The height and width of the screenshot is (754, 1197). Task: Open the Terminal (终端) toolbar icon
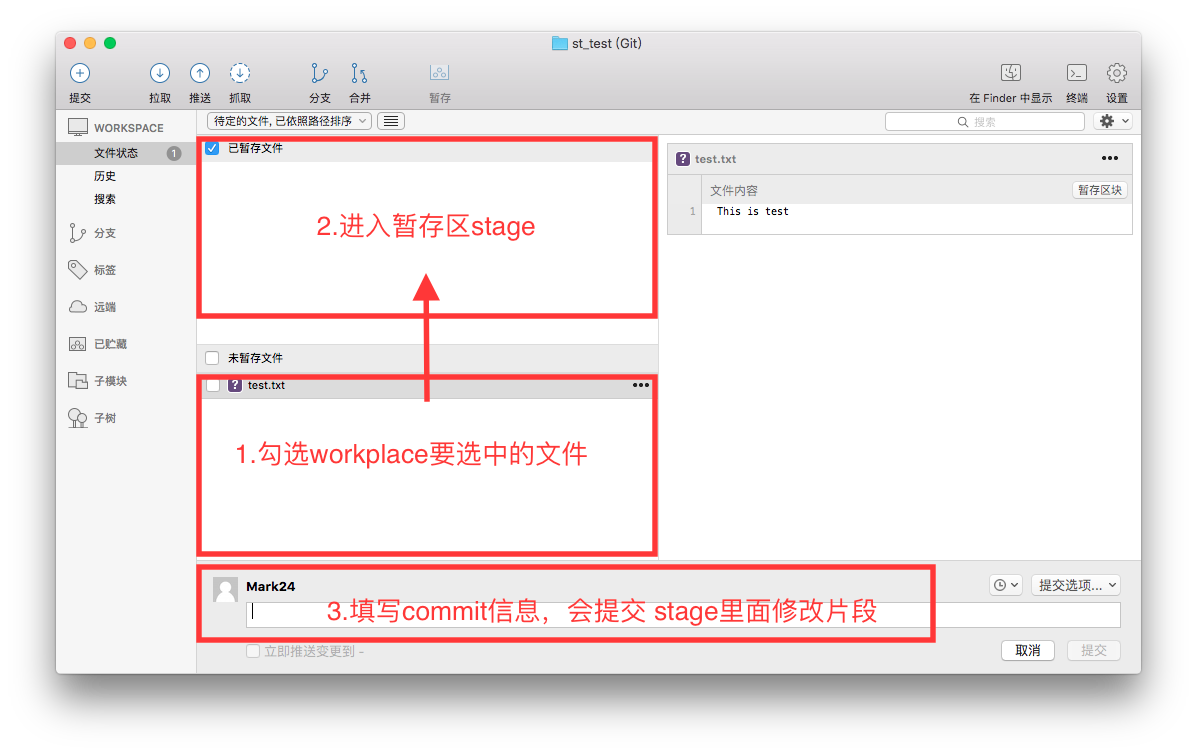(x=1076, y=73)
